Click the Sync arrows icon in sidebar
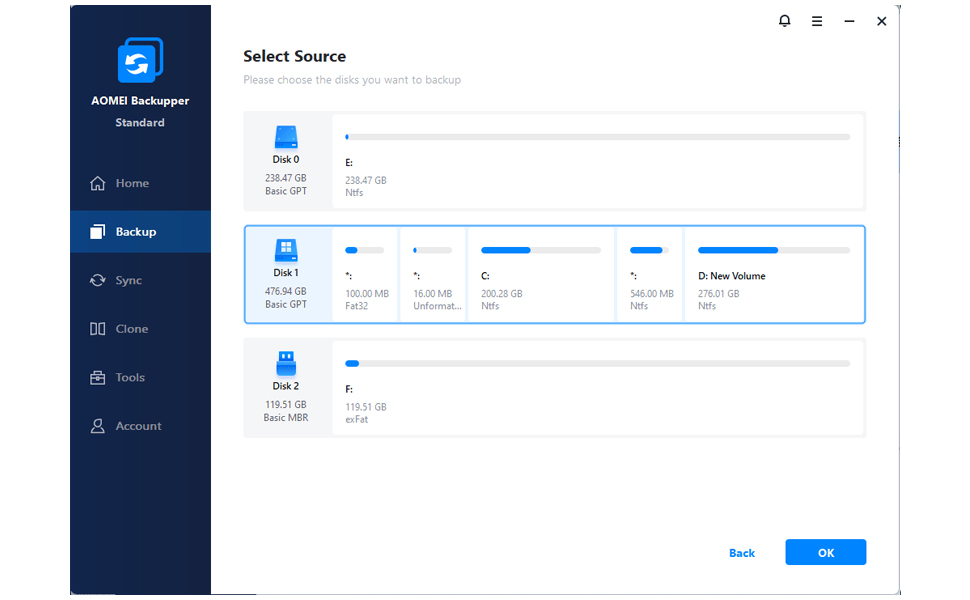 click(x=98, y=280)
